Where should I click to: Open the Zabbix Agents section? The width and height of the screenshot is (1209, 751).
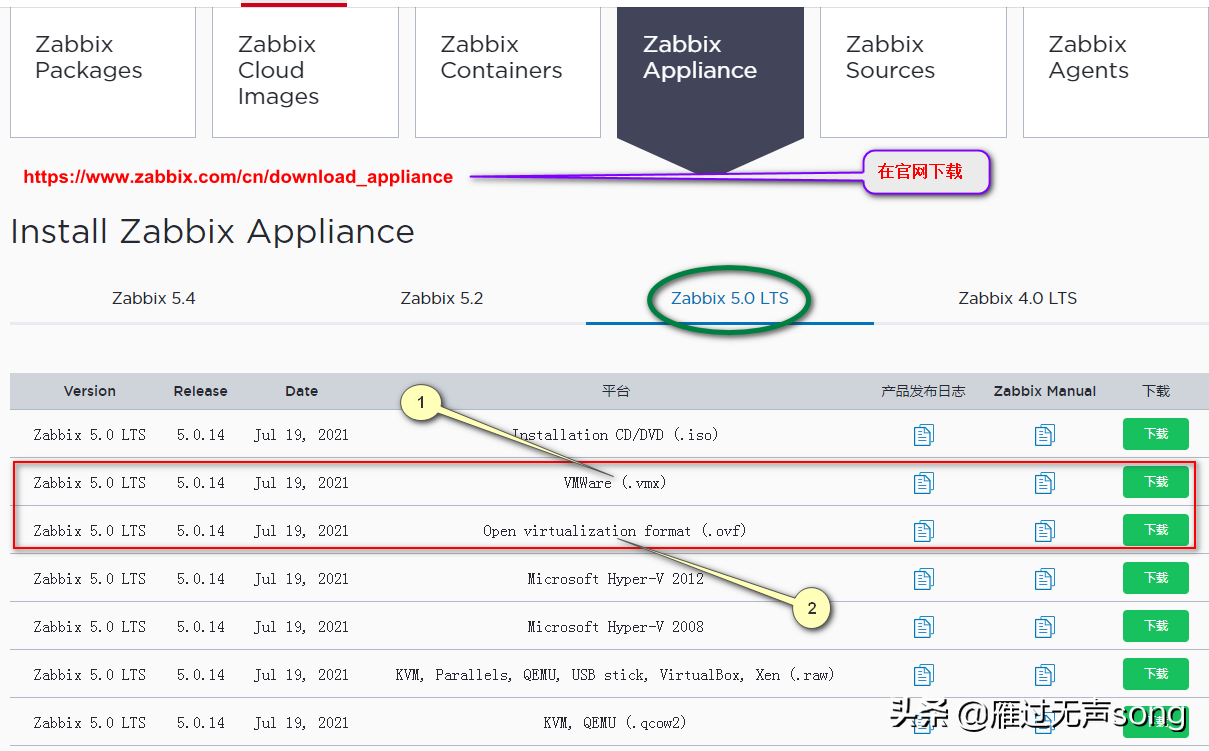(1116, 72)
